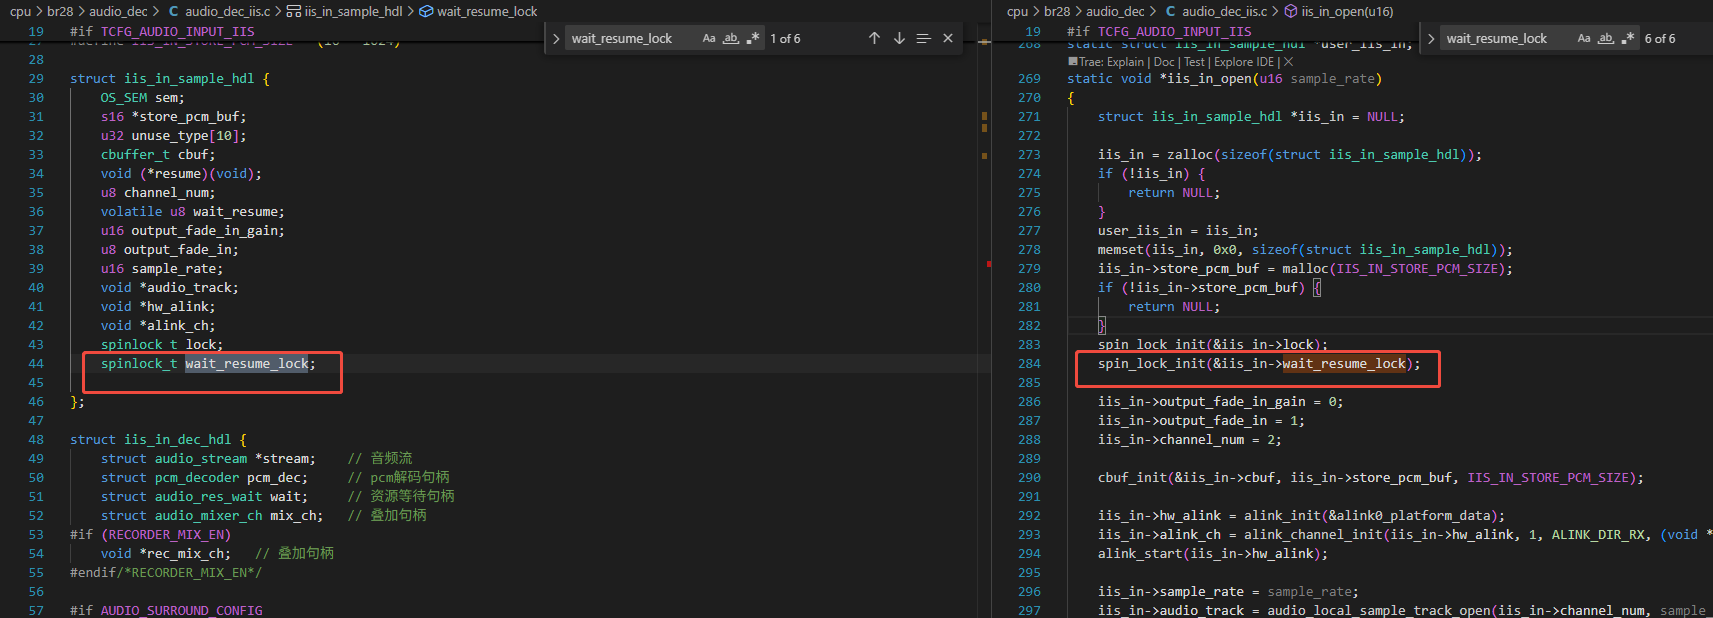The height and width of the screenshot is (618, 1713).
Task: Click Explore IDE code lens link
Action: (1244, 62)
